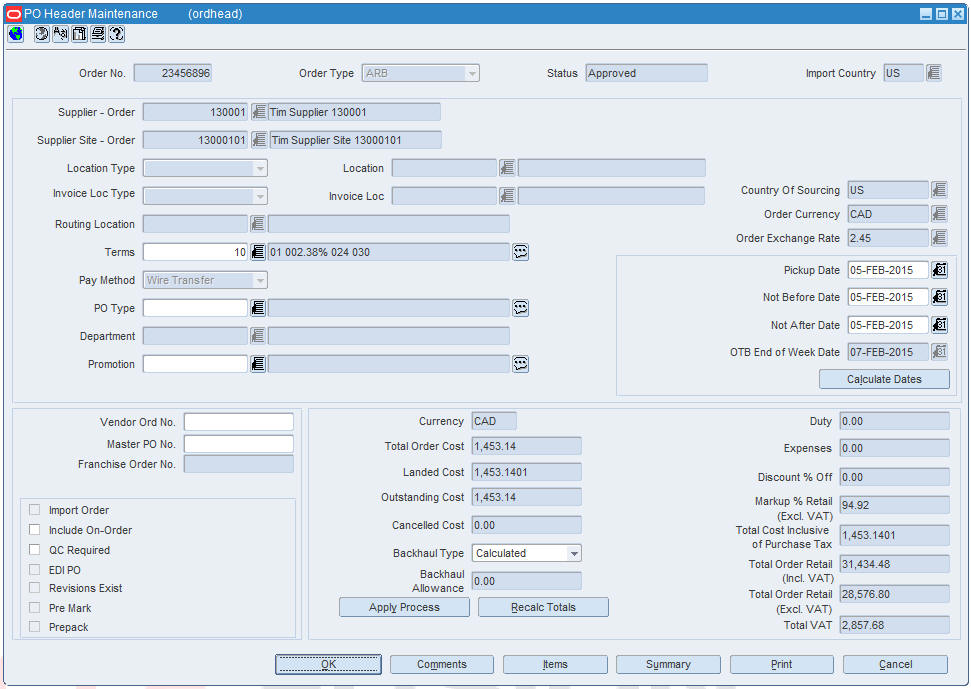Toggle the Revisions Exist checkbox
This screenshot has height=689, width=971.
(x=35, y=587)
